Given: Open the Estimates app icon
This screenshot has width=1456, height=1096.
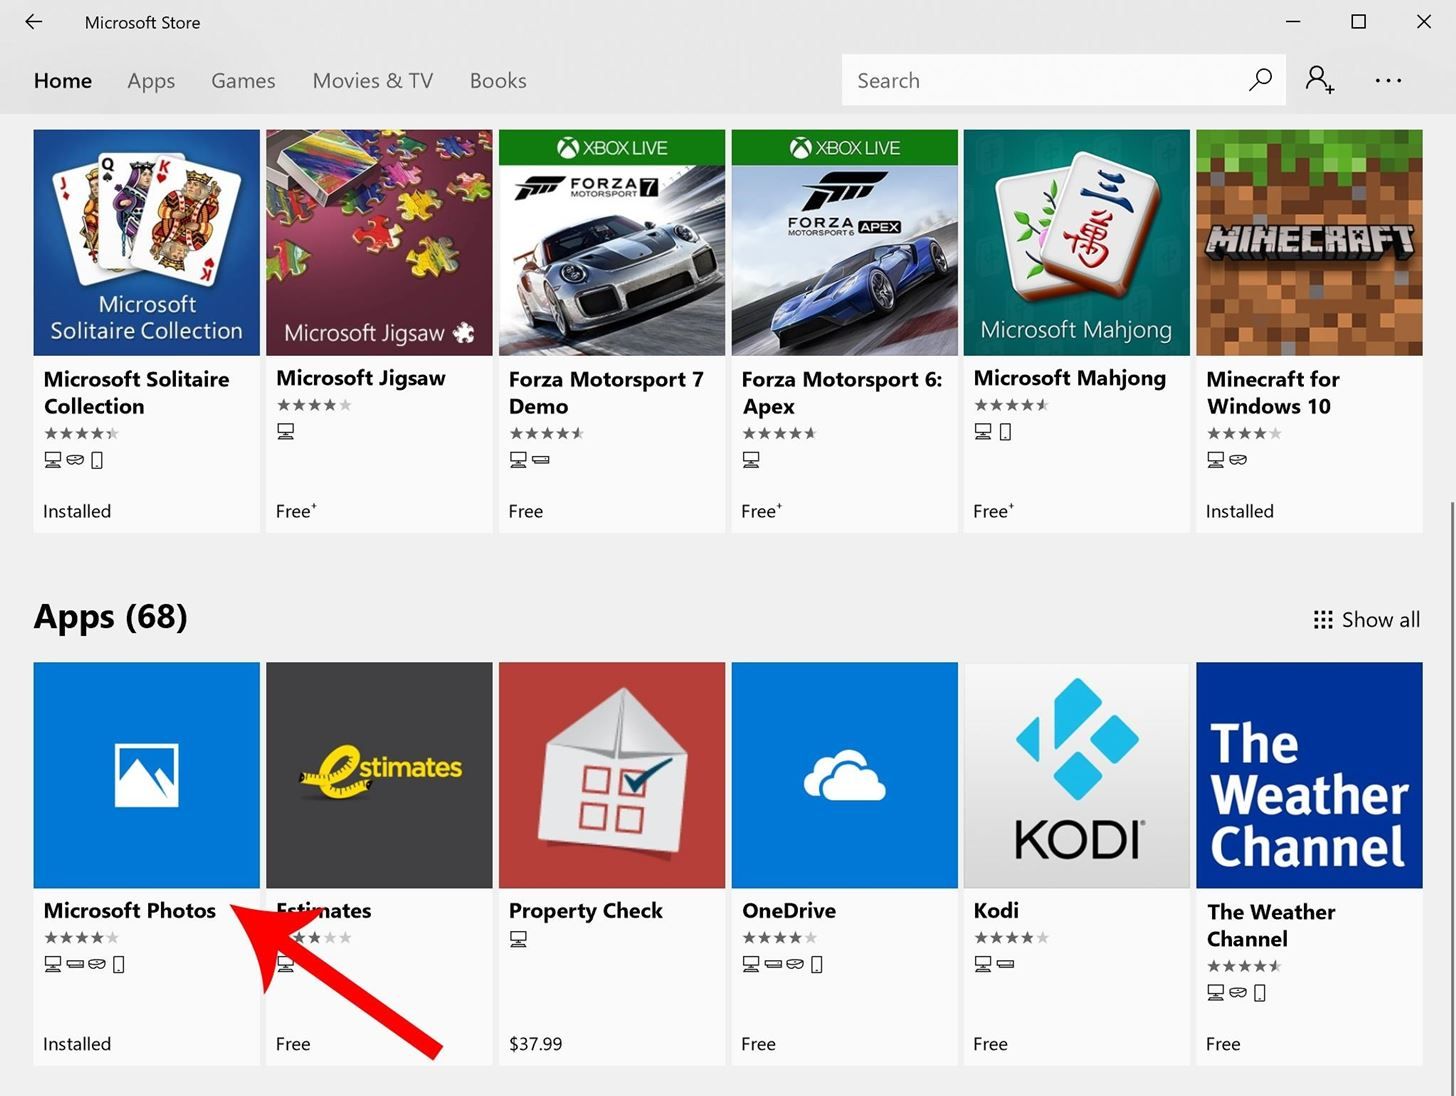Looking at the screenshot, I should tap(379, 775).
